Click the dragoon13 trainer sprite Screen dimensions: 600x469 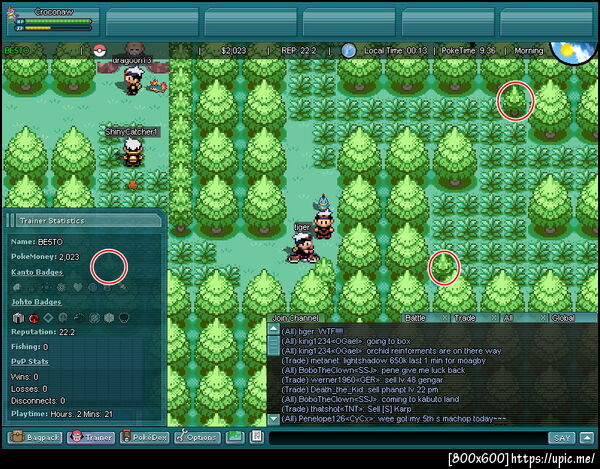point(133,80)
